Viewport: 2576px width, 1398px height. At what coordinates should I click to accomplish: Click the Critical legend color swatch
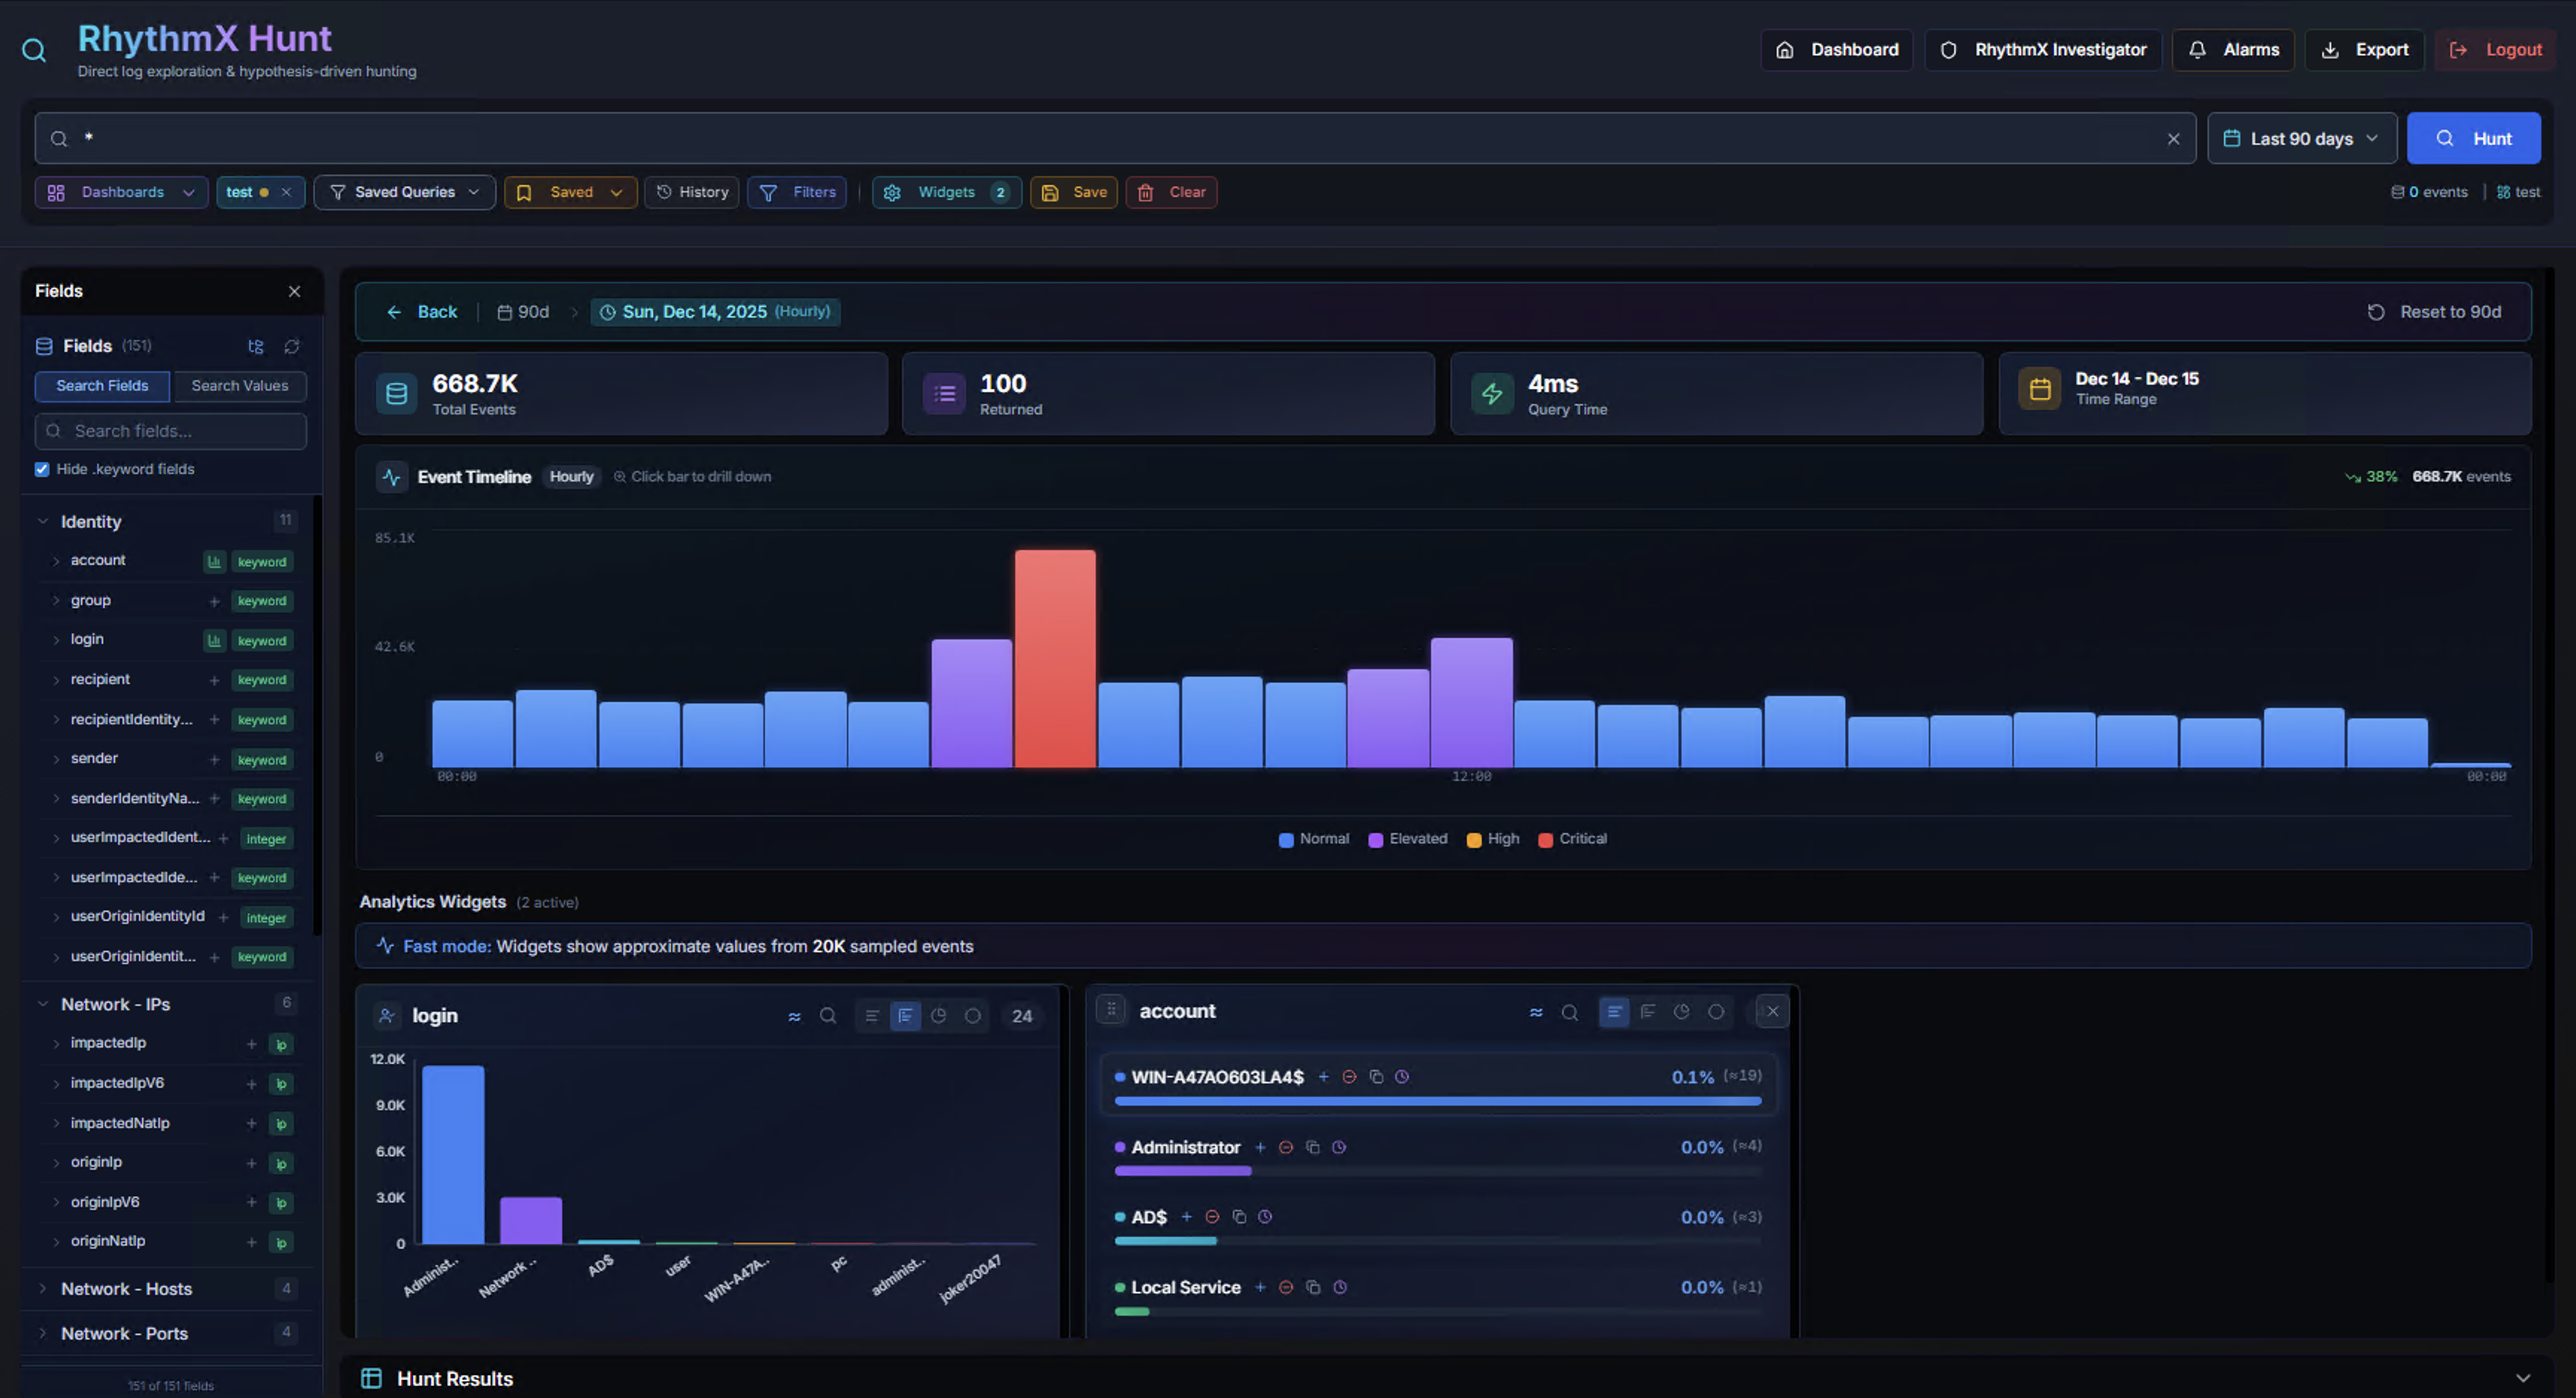(x=1546, y=839)
